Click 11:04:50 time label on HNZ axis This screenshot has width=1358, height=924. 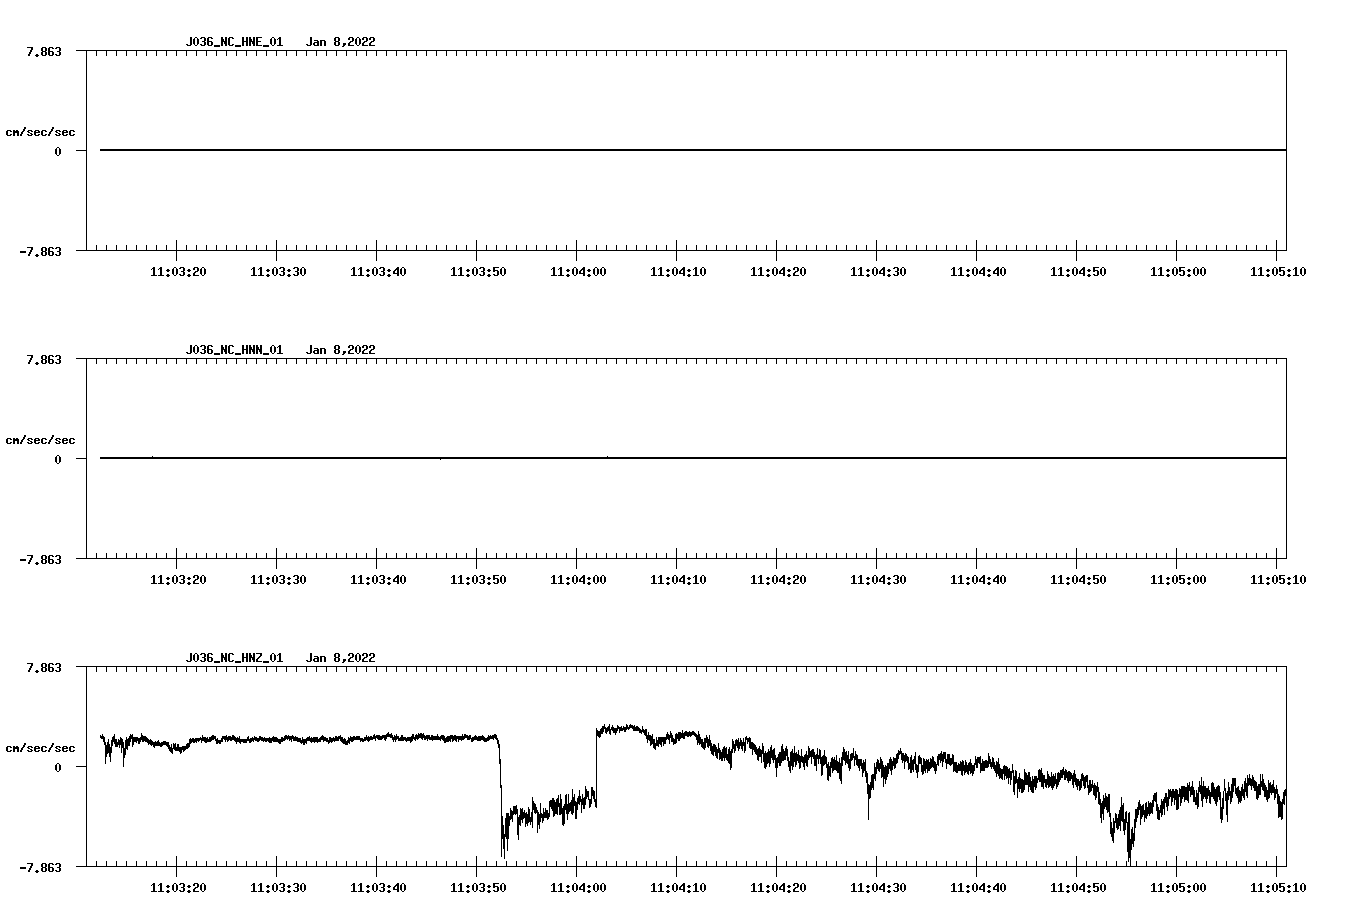[1078, 887]
